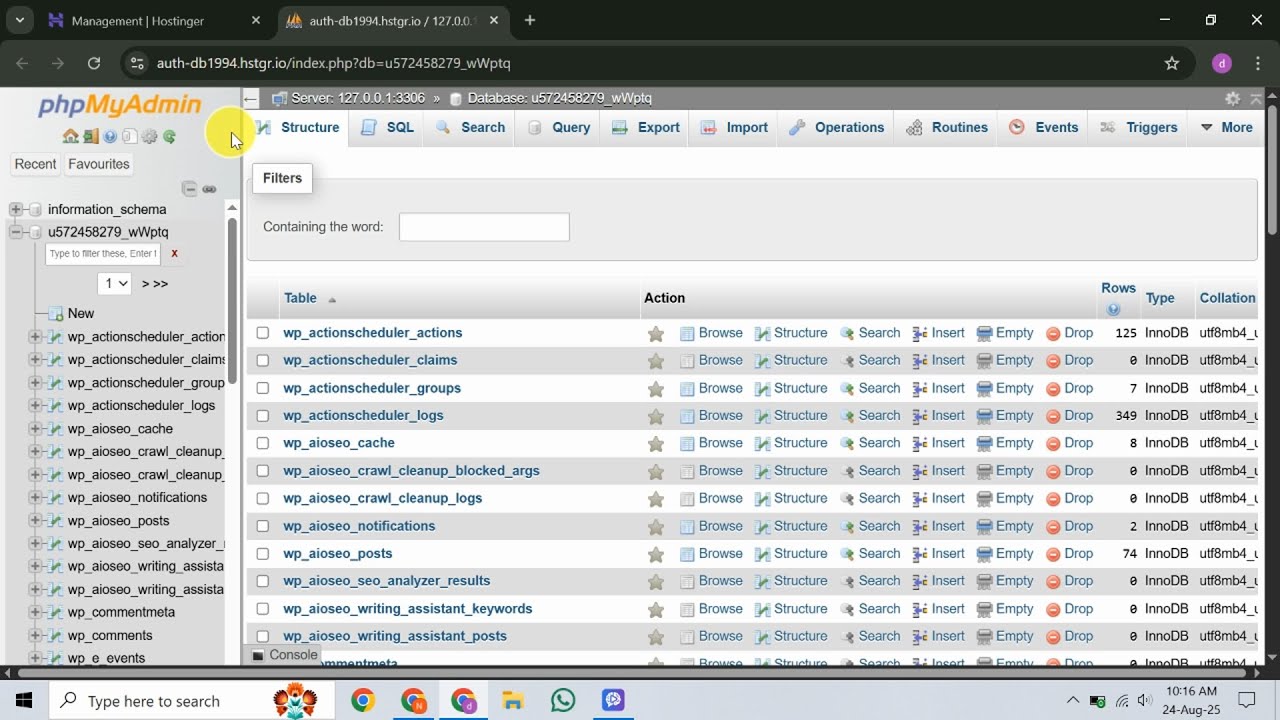Click the log out door icon

click(x=90, y=137)
